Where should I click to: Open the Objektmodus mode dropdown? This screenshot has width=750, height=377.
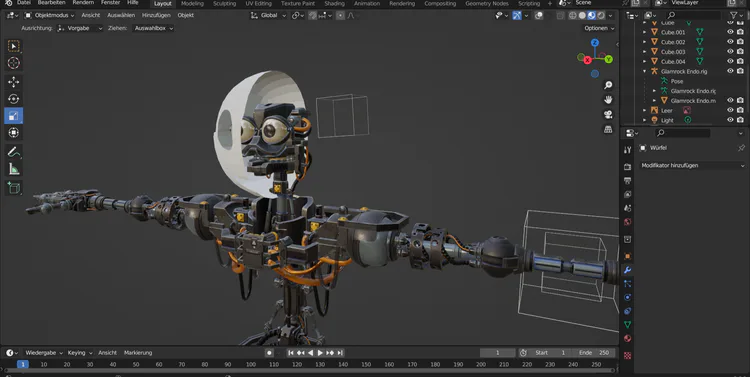pos(49,15)
